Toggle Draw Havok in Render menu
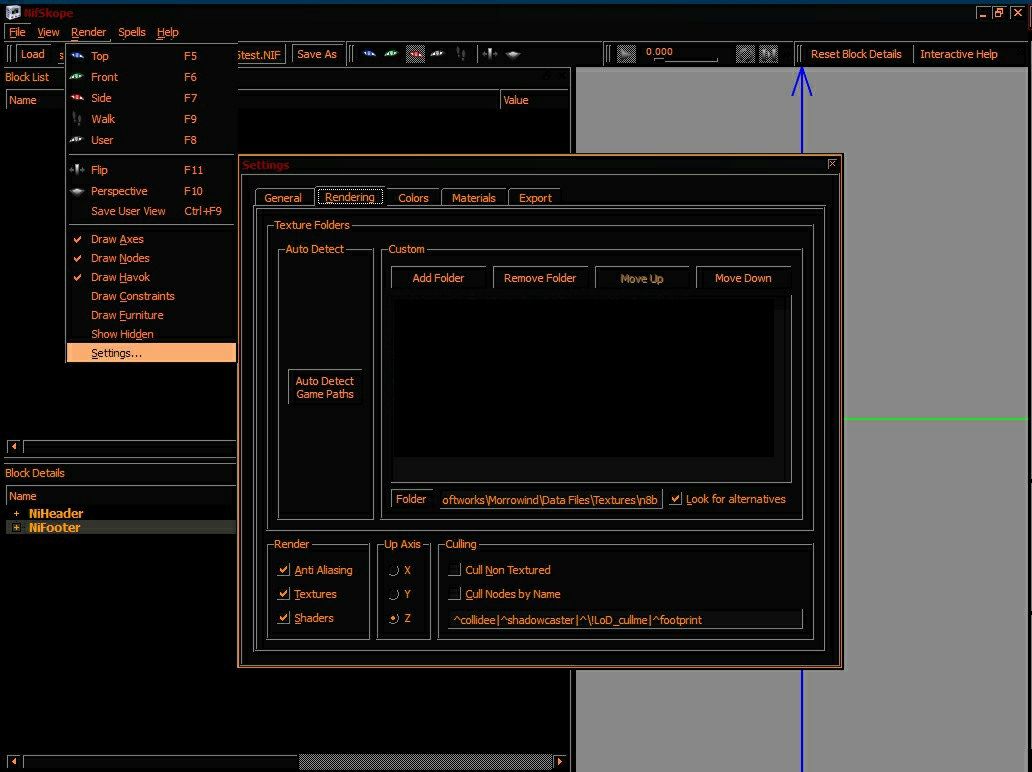The image size is (1032, 772). pos(151,277)
